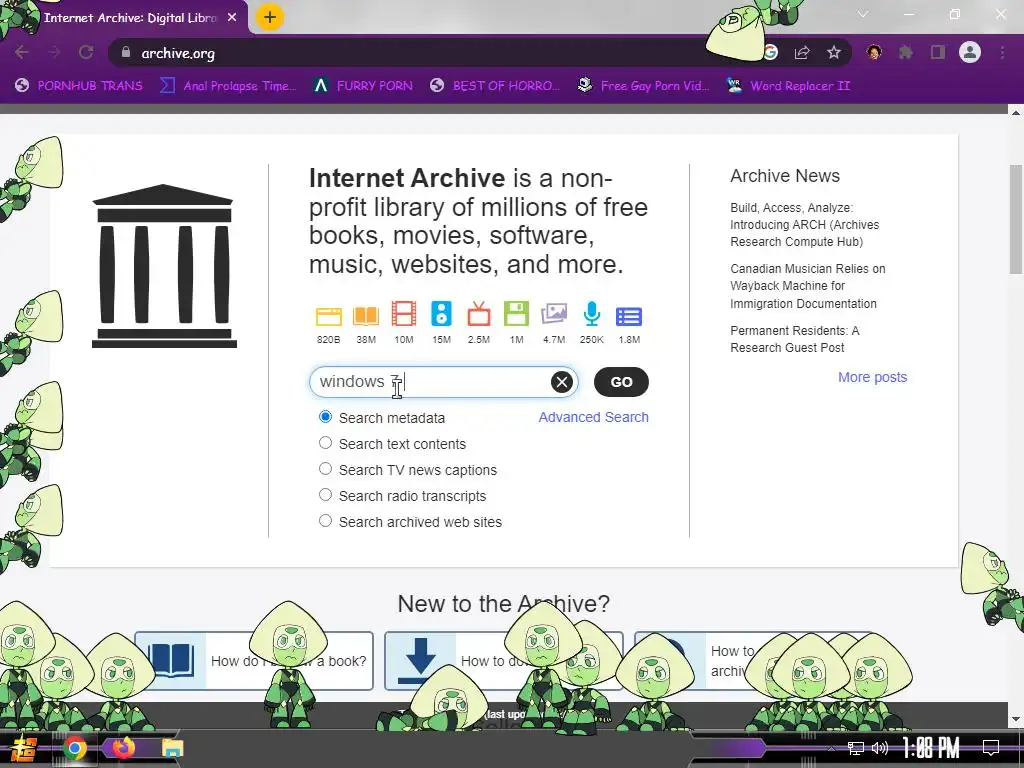This screenshot has width=1024, height=768.
Task: Select the Search text contents radio button
Action: (325, 443)
